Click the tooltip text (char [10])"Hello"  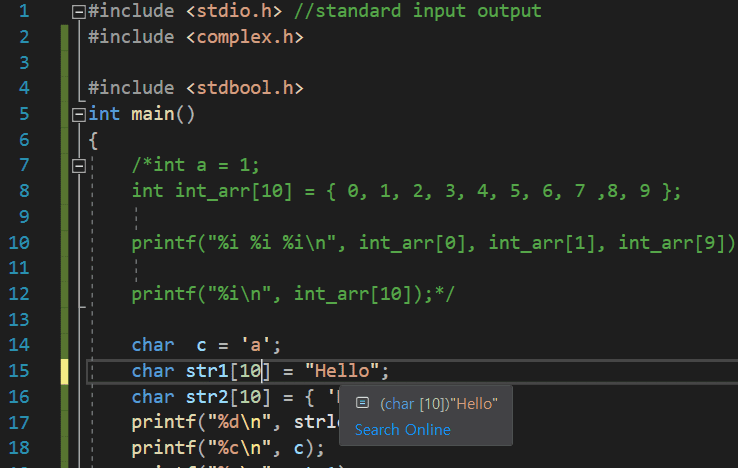click(439, 403)
